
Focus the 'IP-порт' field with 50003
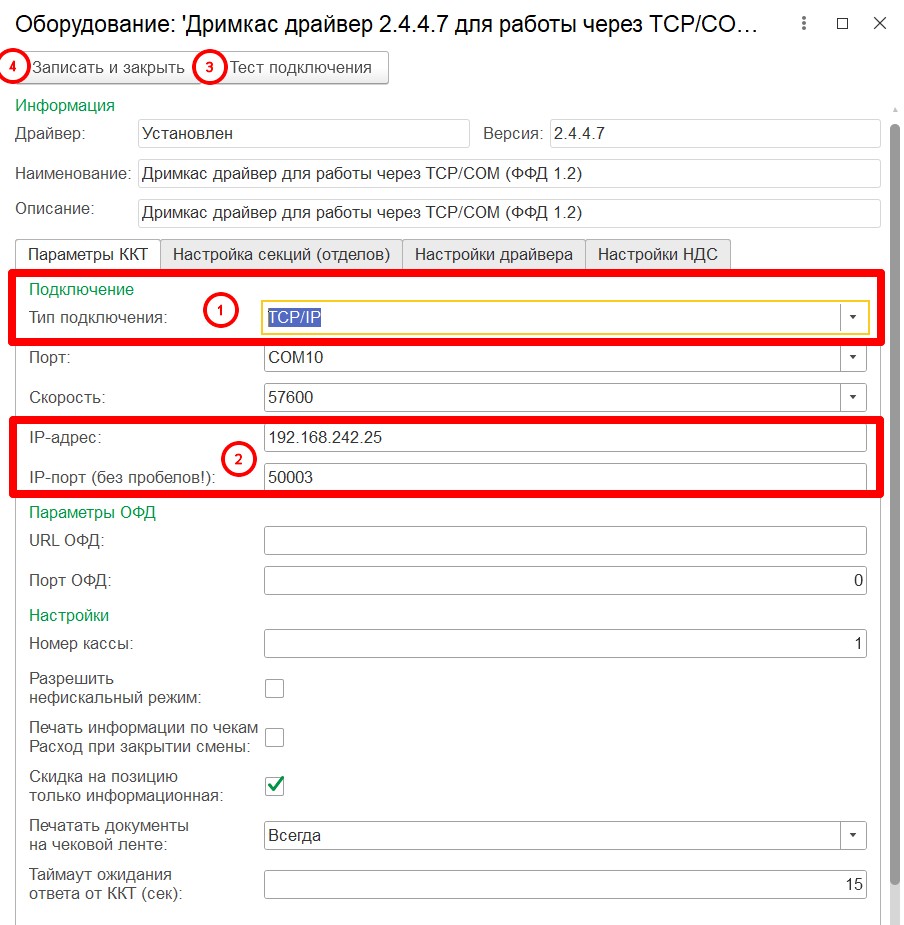point(565,478)
